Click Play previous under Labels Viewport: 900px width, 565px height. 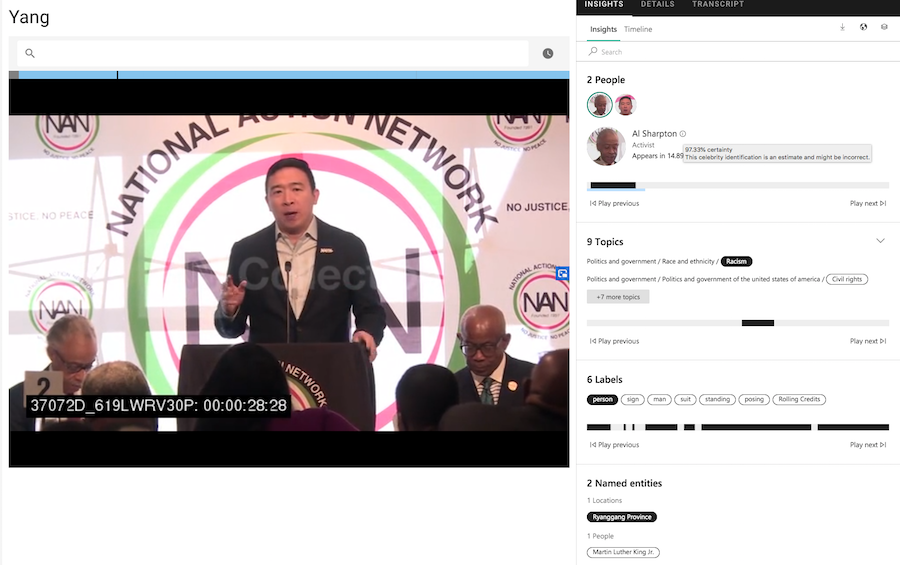(614, 445)
